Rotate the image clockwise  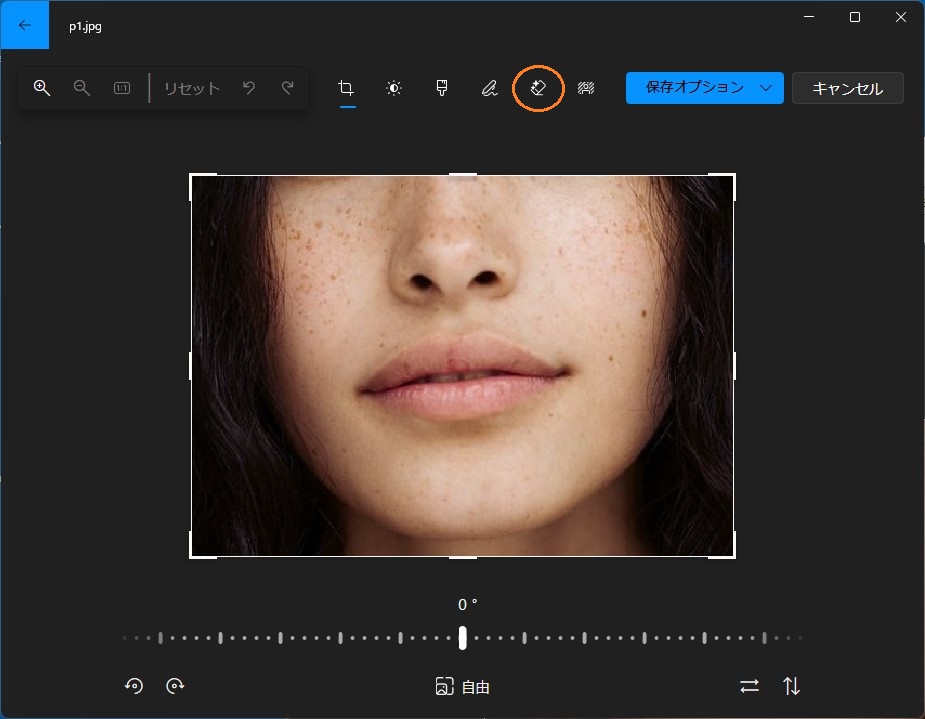click(175, 686)
